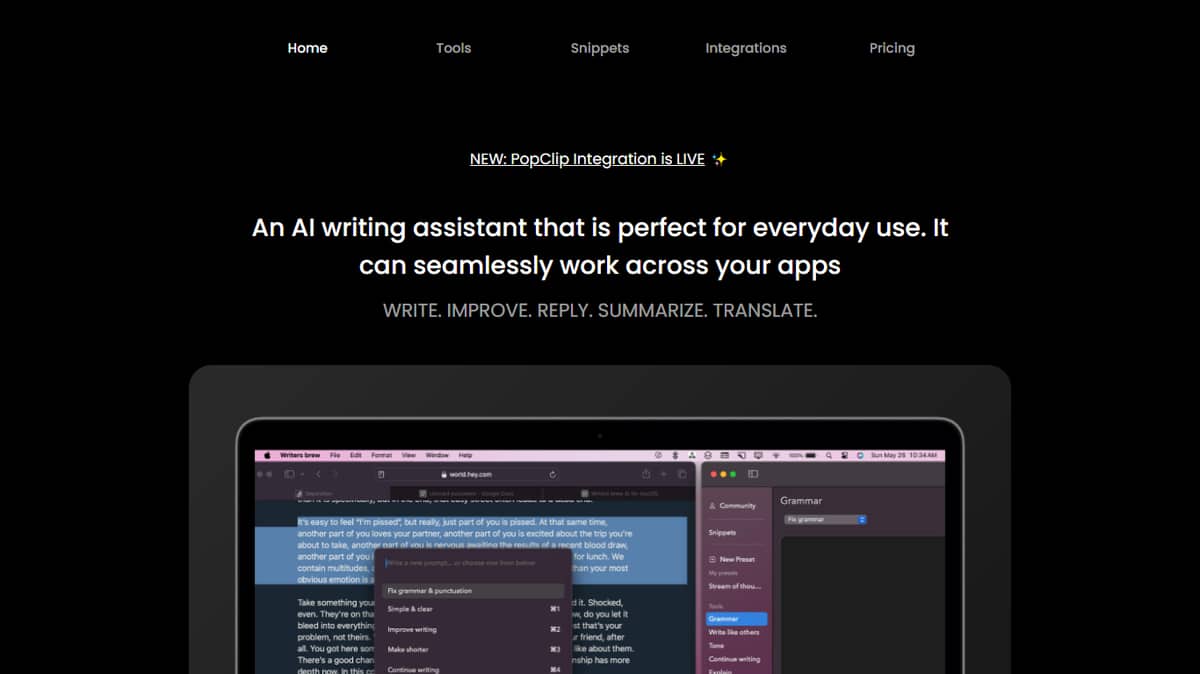Click the Sun May 28 clock

(x=904, y=455)
